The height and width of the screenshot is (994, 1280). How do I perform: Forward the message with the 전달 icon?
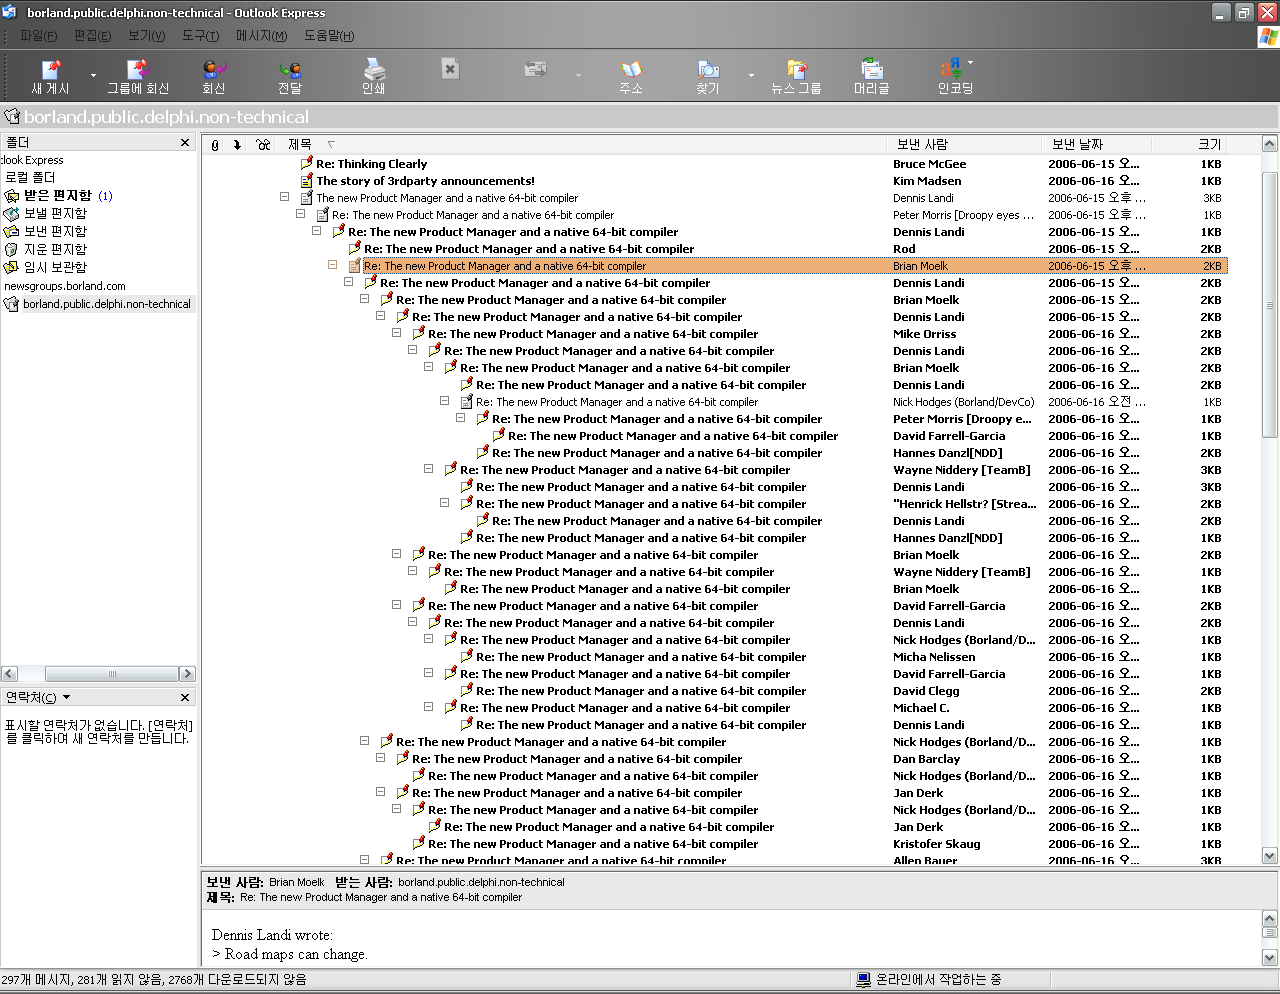click(x=290, y=76)
